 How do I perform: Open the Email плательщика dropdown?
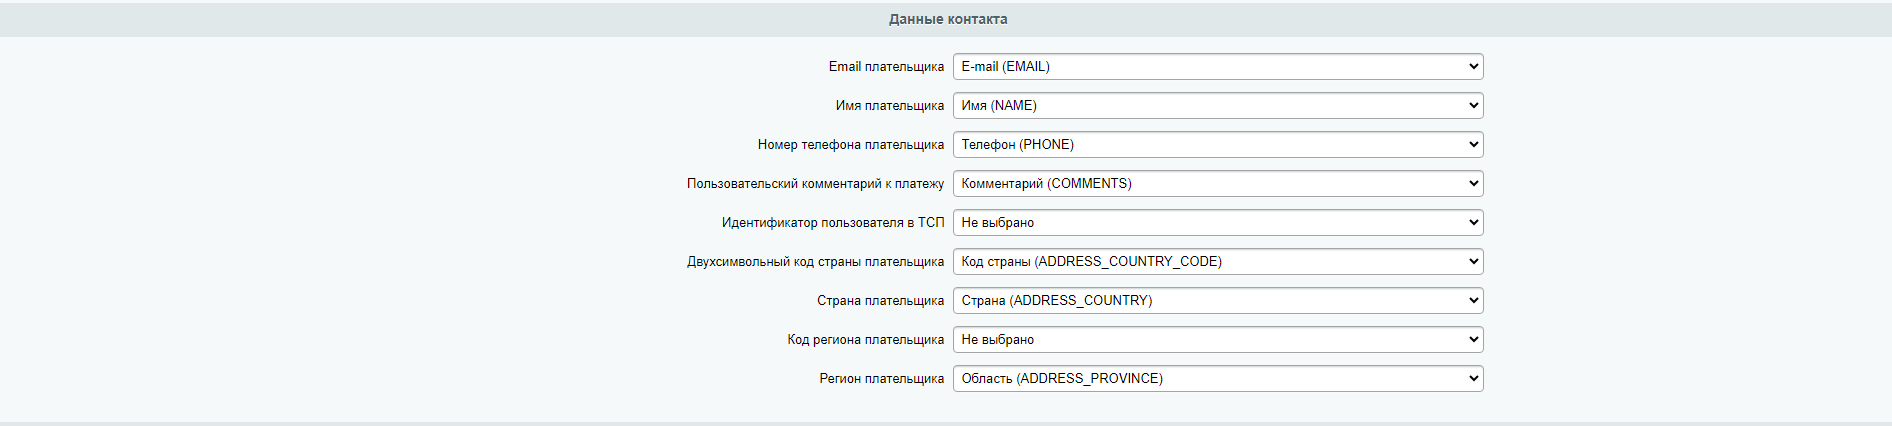click(1217, 67)
